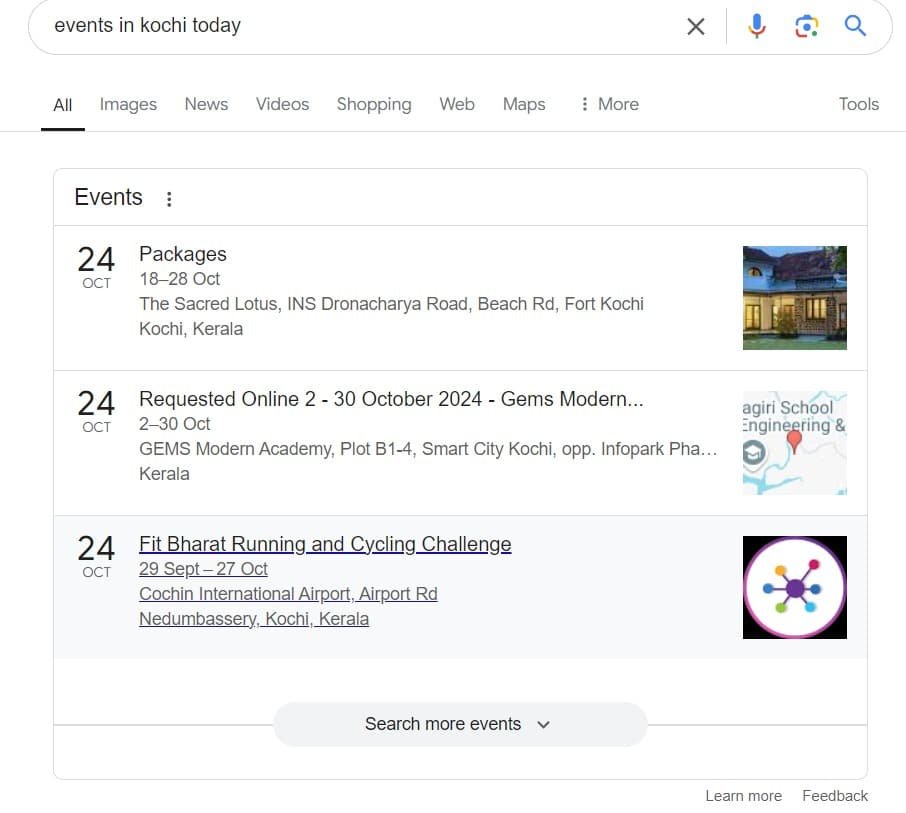
Task: Clear the search query with the X icon
Action: click(696, 27)
